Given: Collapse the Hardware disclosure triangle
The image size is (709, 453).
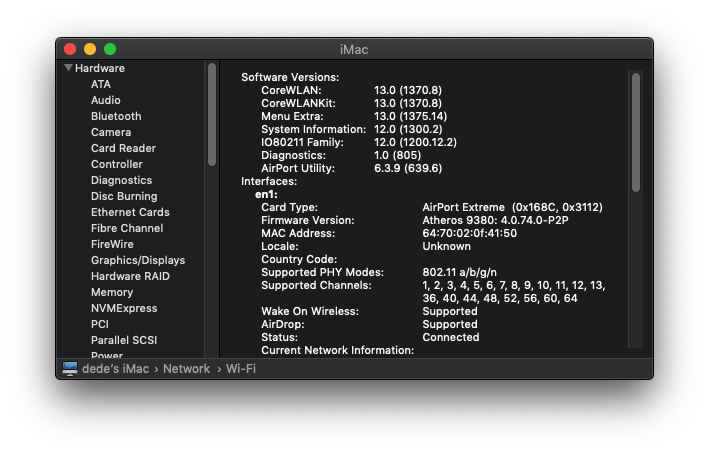Looking at the screenshot, I should click(x=68, y=68).
